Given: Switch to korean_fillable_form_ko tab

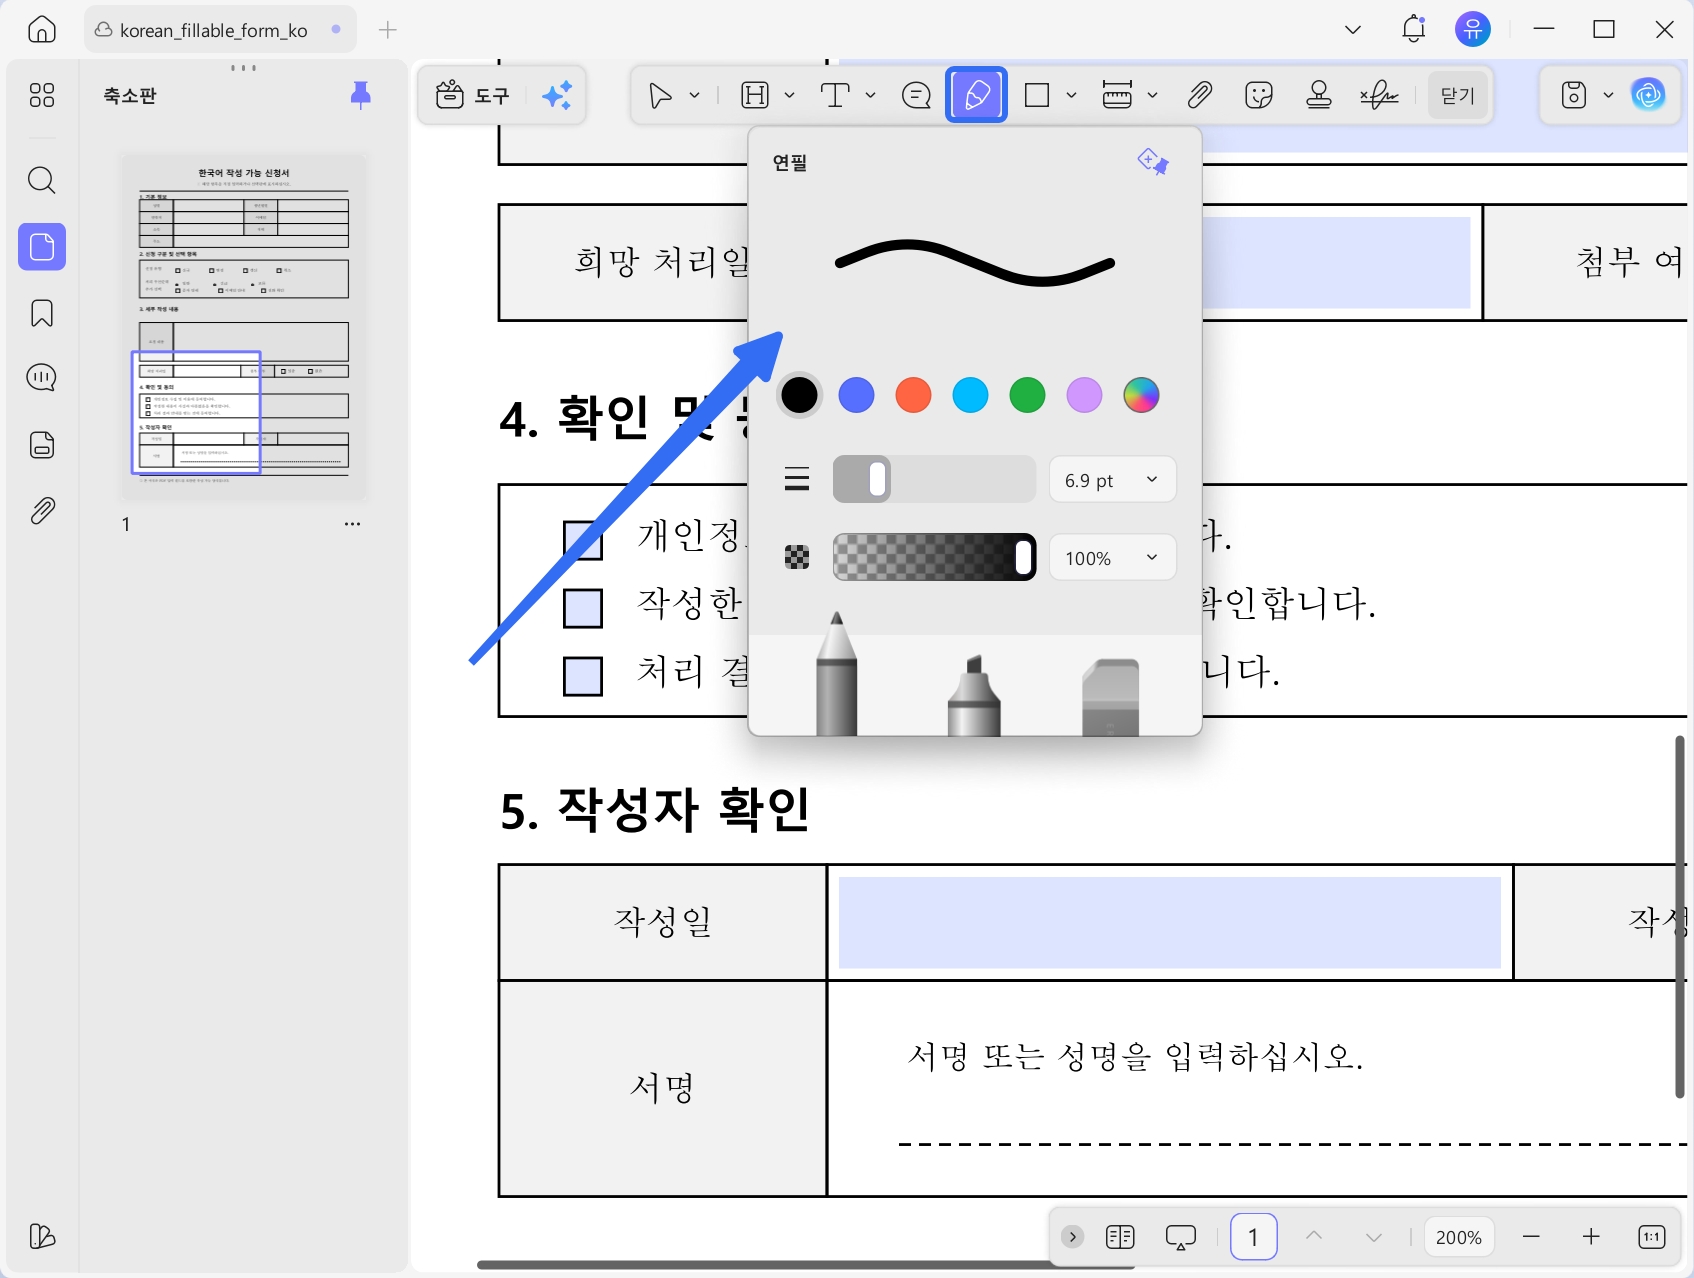Looking at the screenshot, I should tap(219, 30).
